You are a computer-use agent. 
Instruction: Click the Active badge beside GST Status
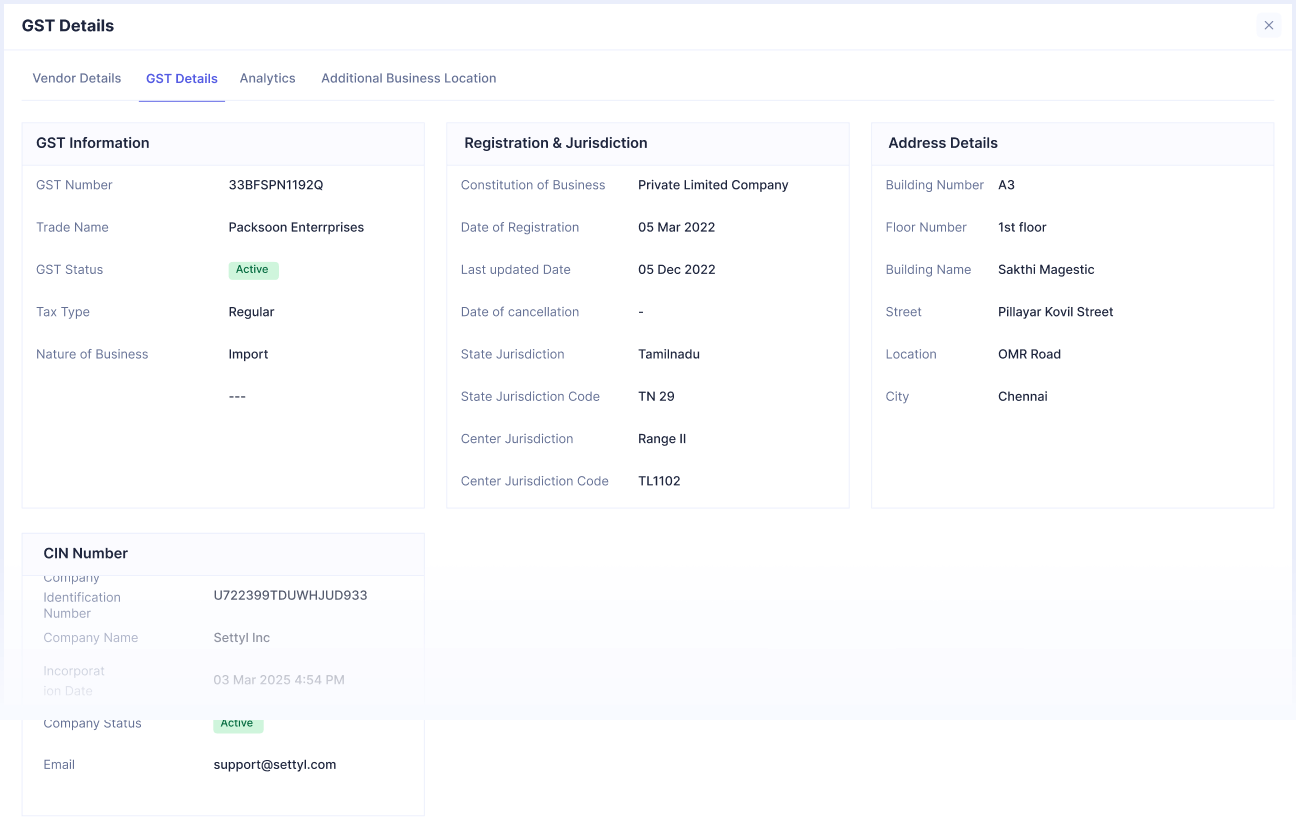pos(253,270)
